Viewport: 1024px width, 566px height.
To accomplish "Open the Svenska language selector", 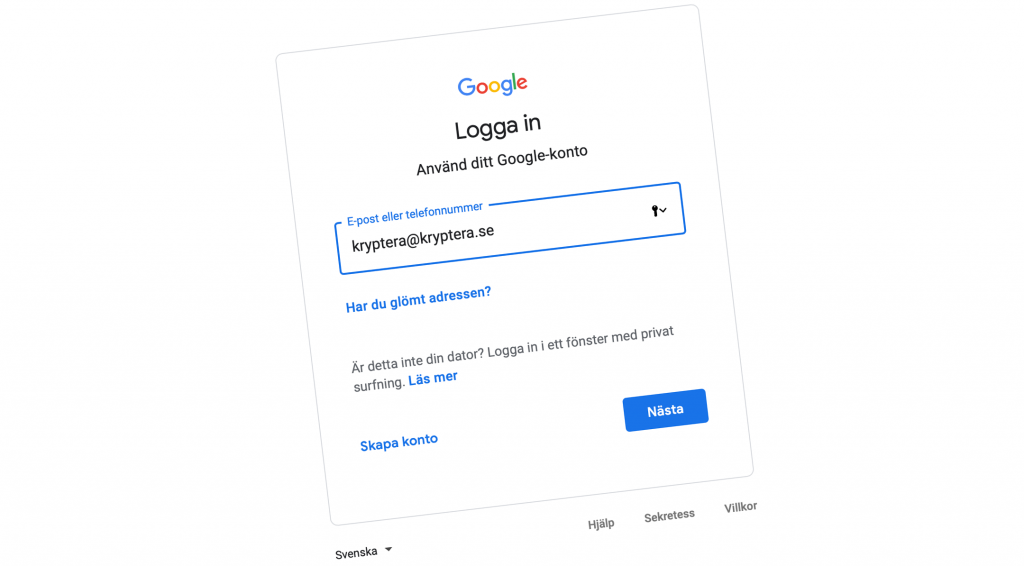I will [357, 553].
